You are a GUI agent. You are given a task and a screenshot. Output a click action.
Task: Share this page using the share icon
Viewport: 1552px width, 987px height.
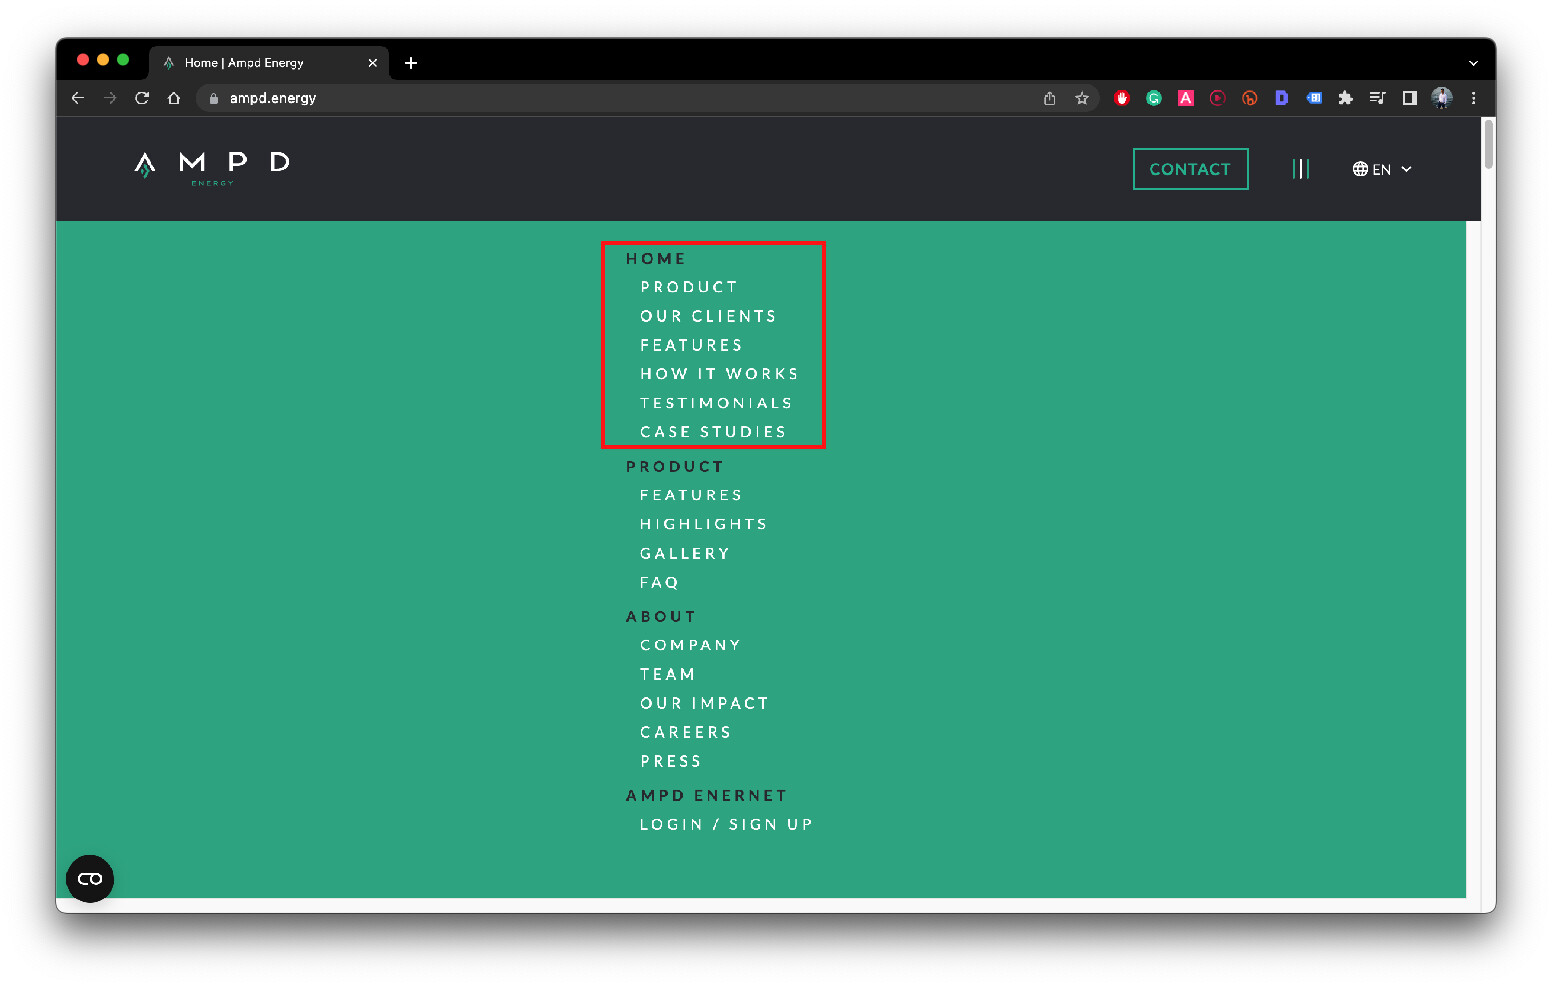point(1049,98)
